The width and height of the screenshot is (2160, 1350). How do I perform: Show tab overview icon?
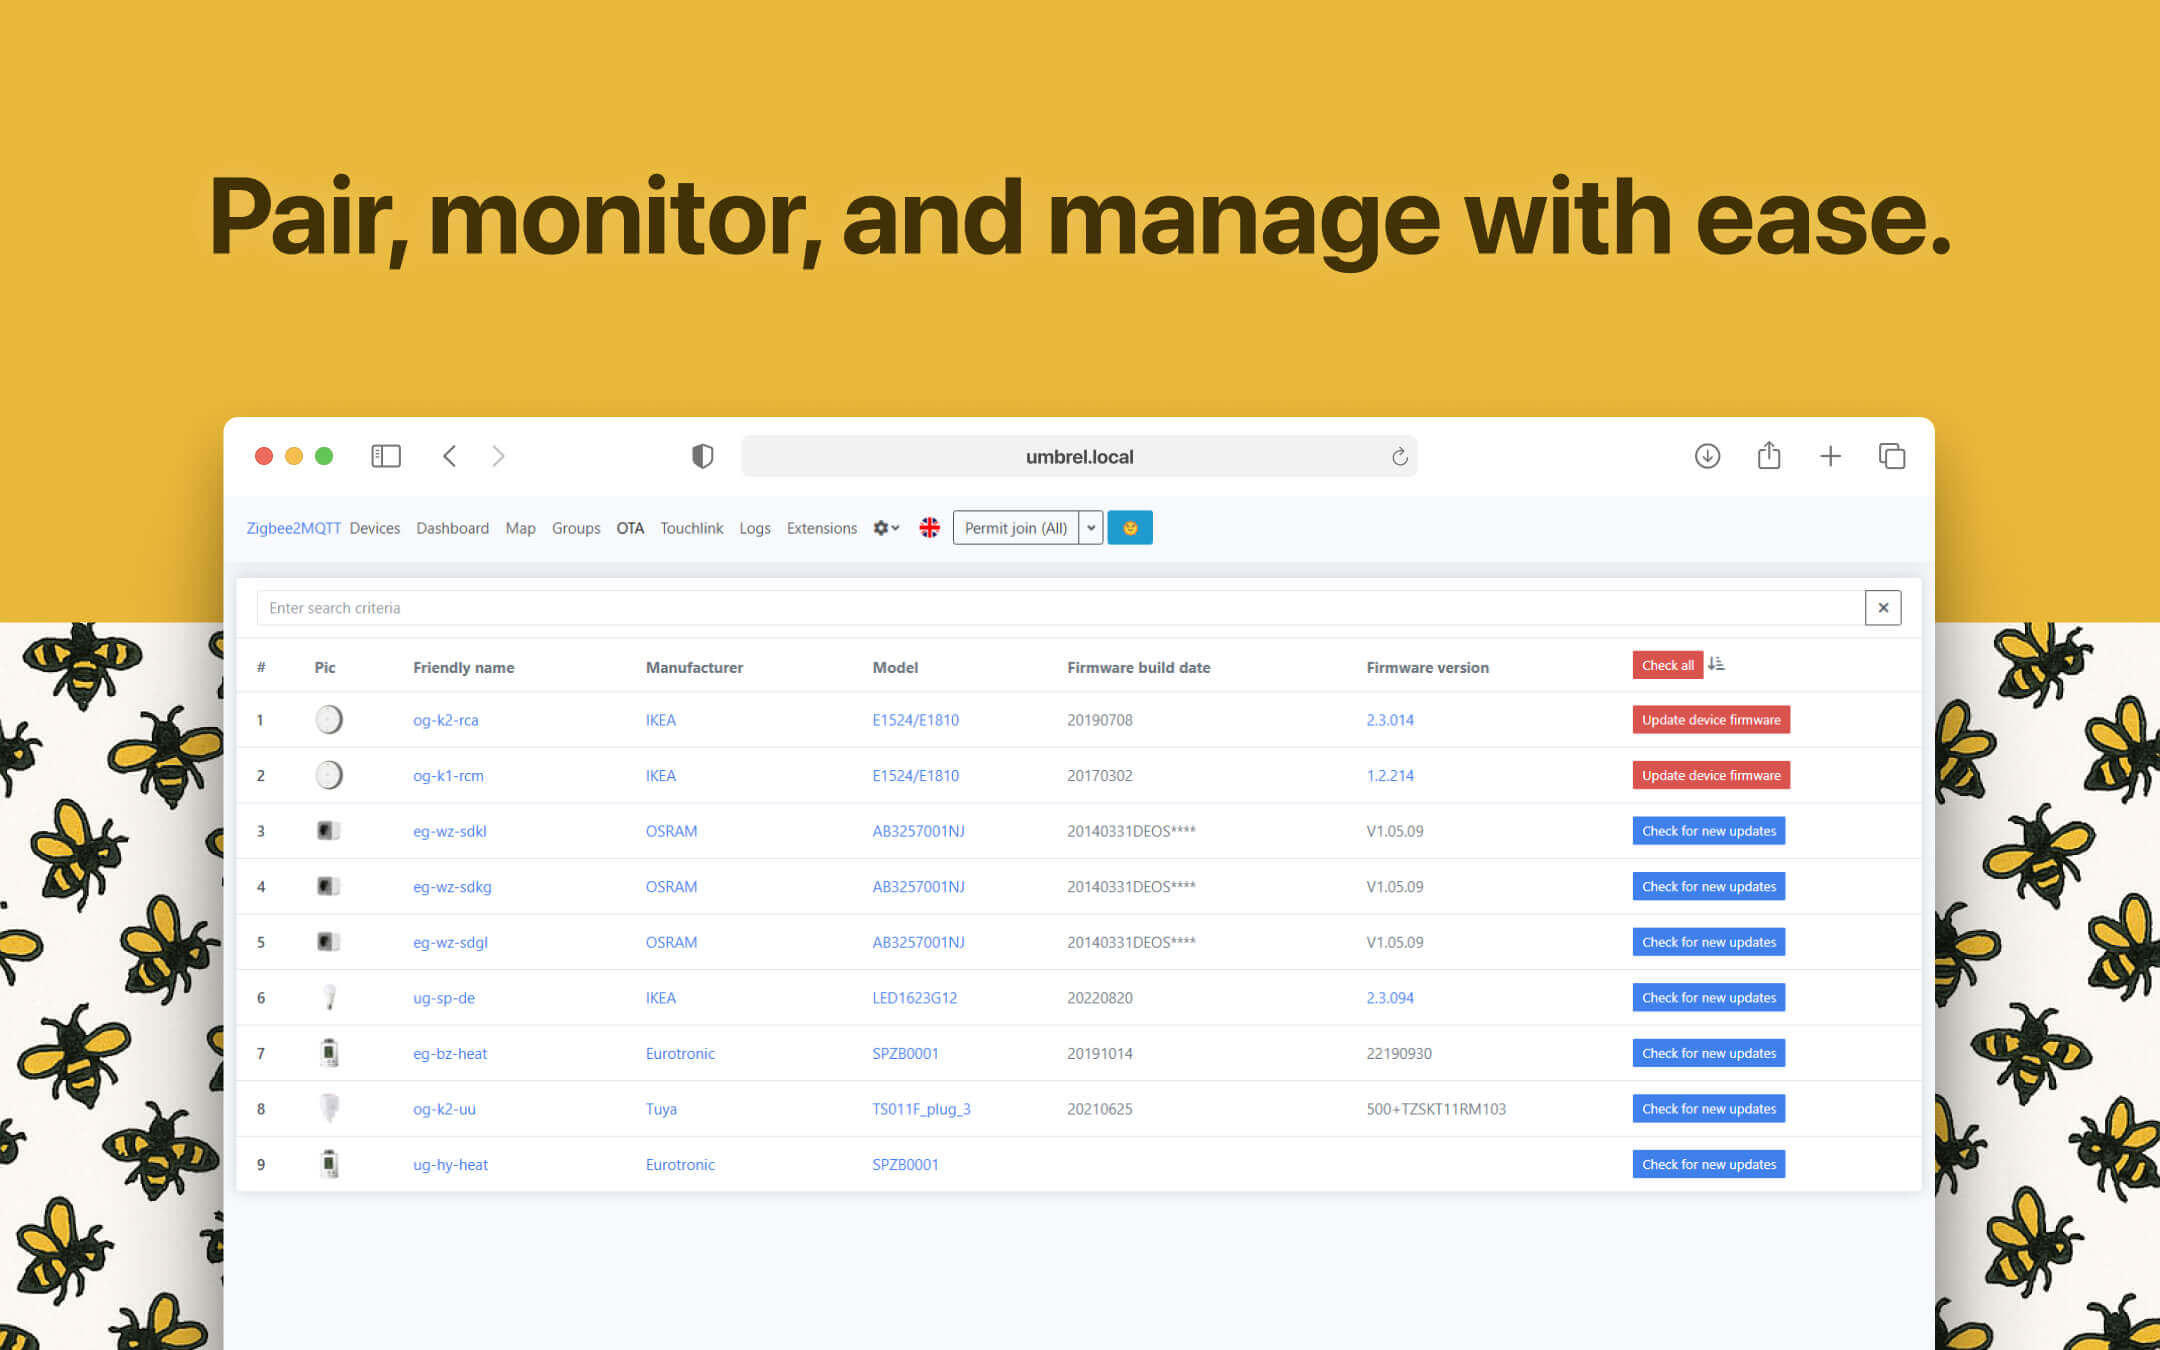click(x=1891, y=456)
